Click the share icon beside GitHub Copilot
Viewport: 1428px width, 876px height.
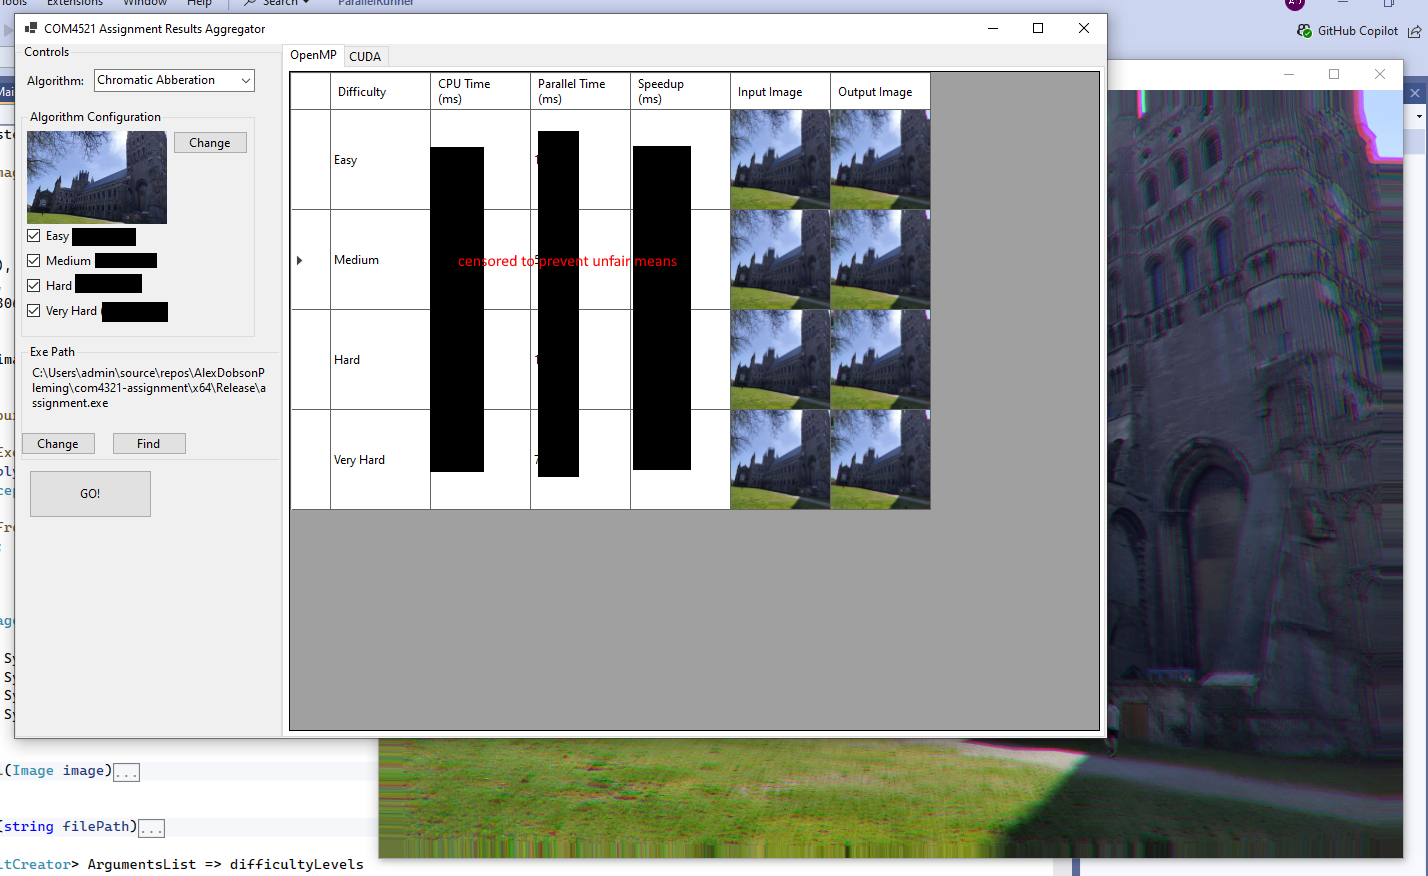(1414, 31)
